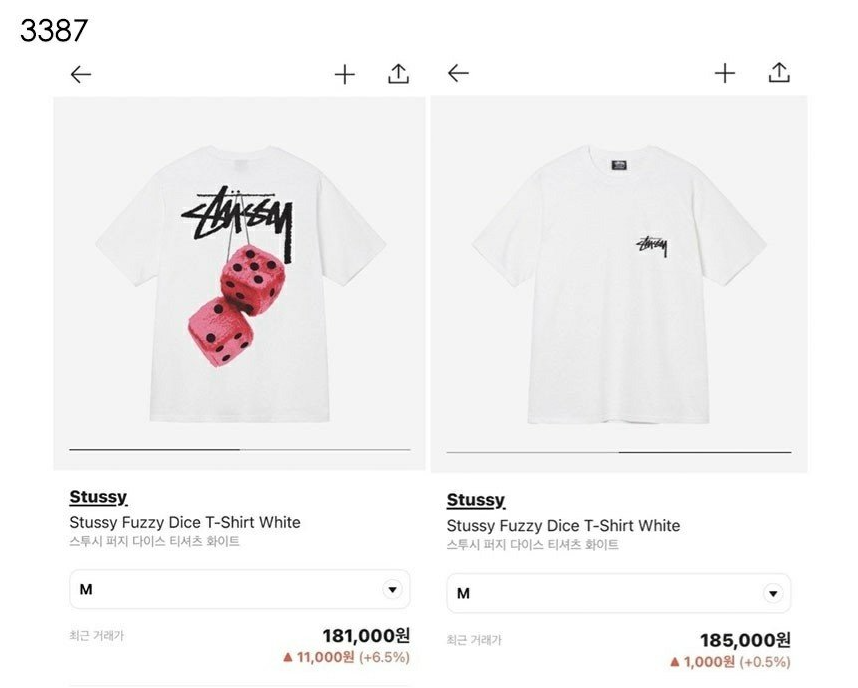The width and height of the screenshot is (858, 688).
Task: Click the +11,000원 price change indicator
Action: (346, 657)
